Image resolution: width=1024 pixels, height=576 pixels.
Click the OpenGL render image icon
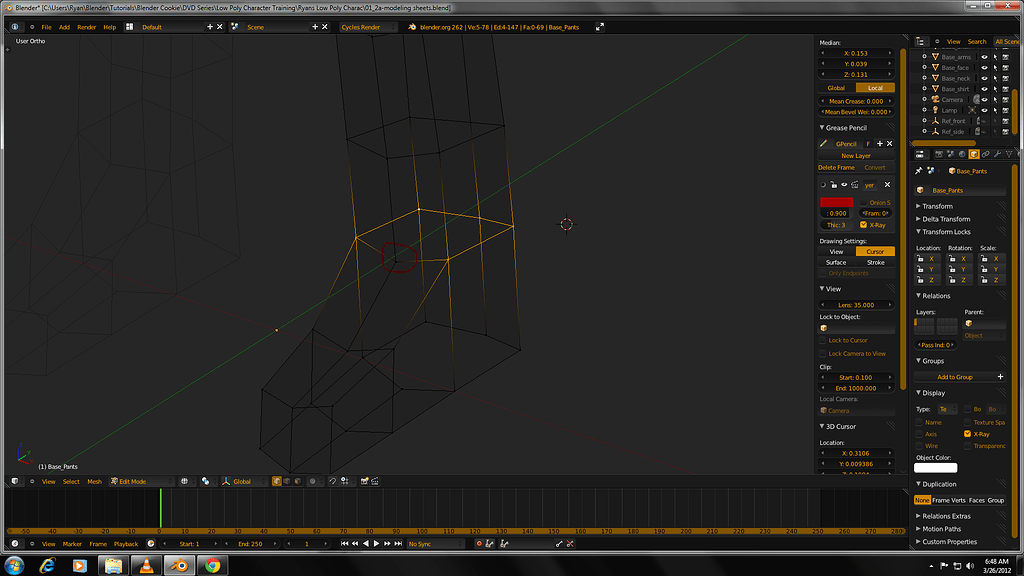(364, 481)
